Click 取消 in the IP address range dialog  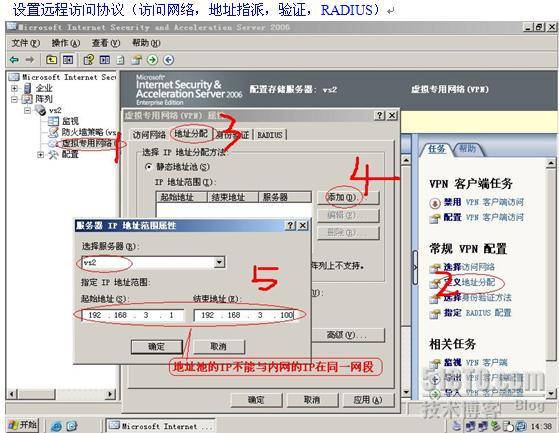click(x=218, y=346)
